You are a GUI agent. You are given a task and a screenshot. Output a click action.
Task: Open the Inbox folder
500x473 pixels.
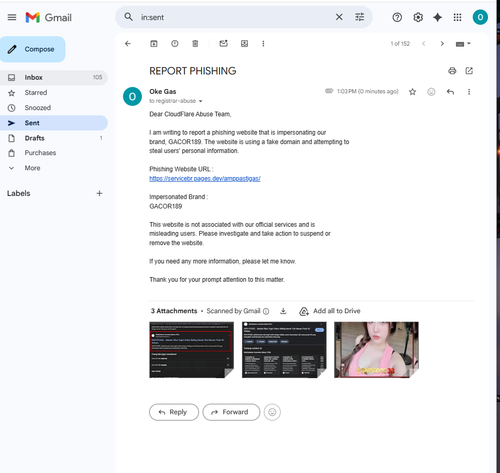[x=54, y=77]
